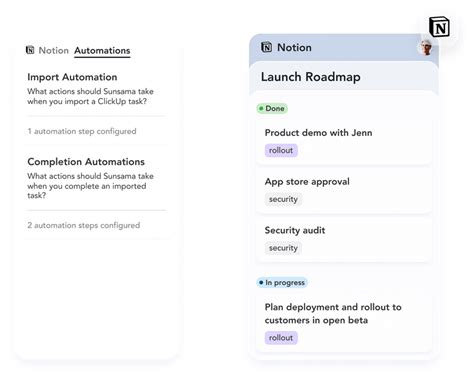Switch to the Notion tab

tap(53, 50)
